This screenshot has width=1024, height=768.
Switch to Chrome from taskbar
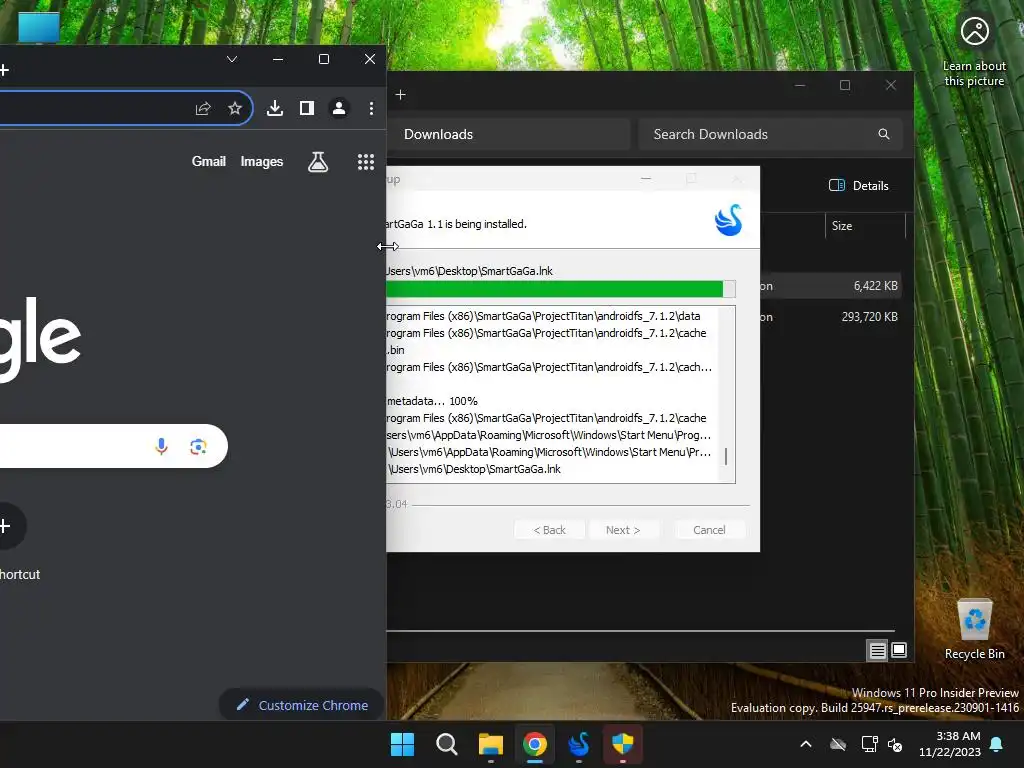[x=535, y=744]
